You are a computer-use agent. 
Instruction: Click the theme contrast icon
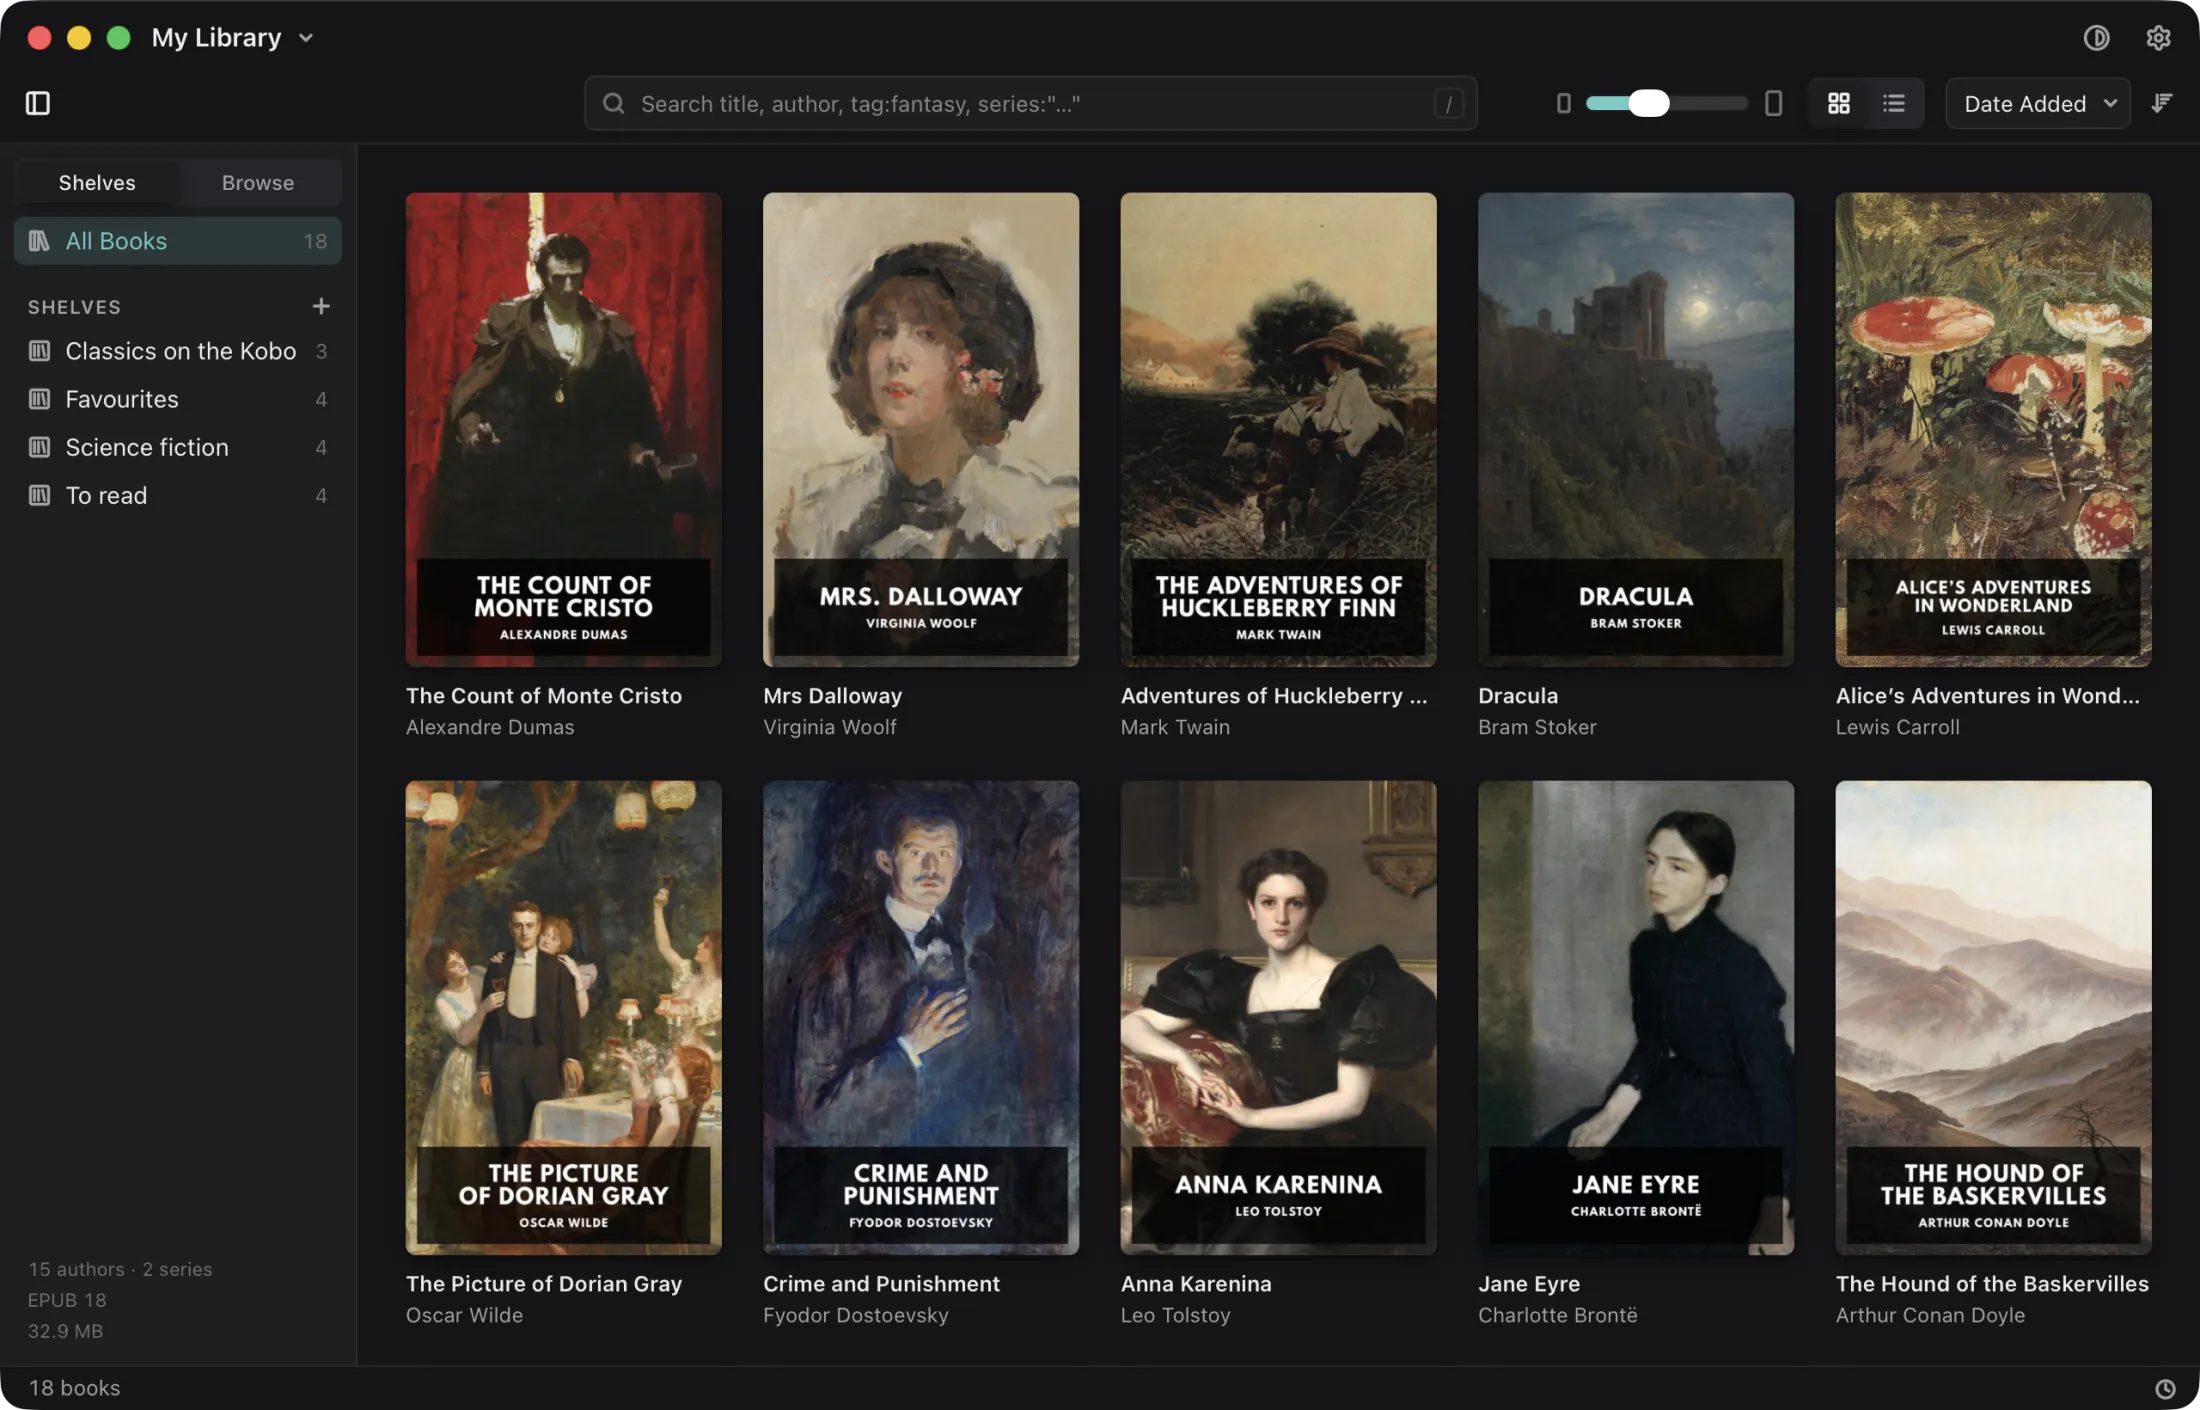(2096, 38)
